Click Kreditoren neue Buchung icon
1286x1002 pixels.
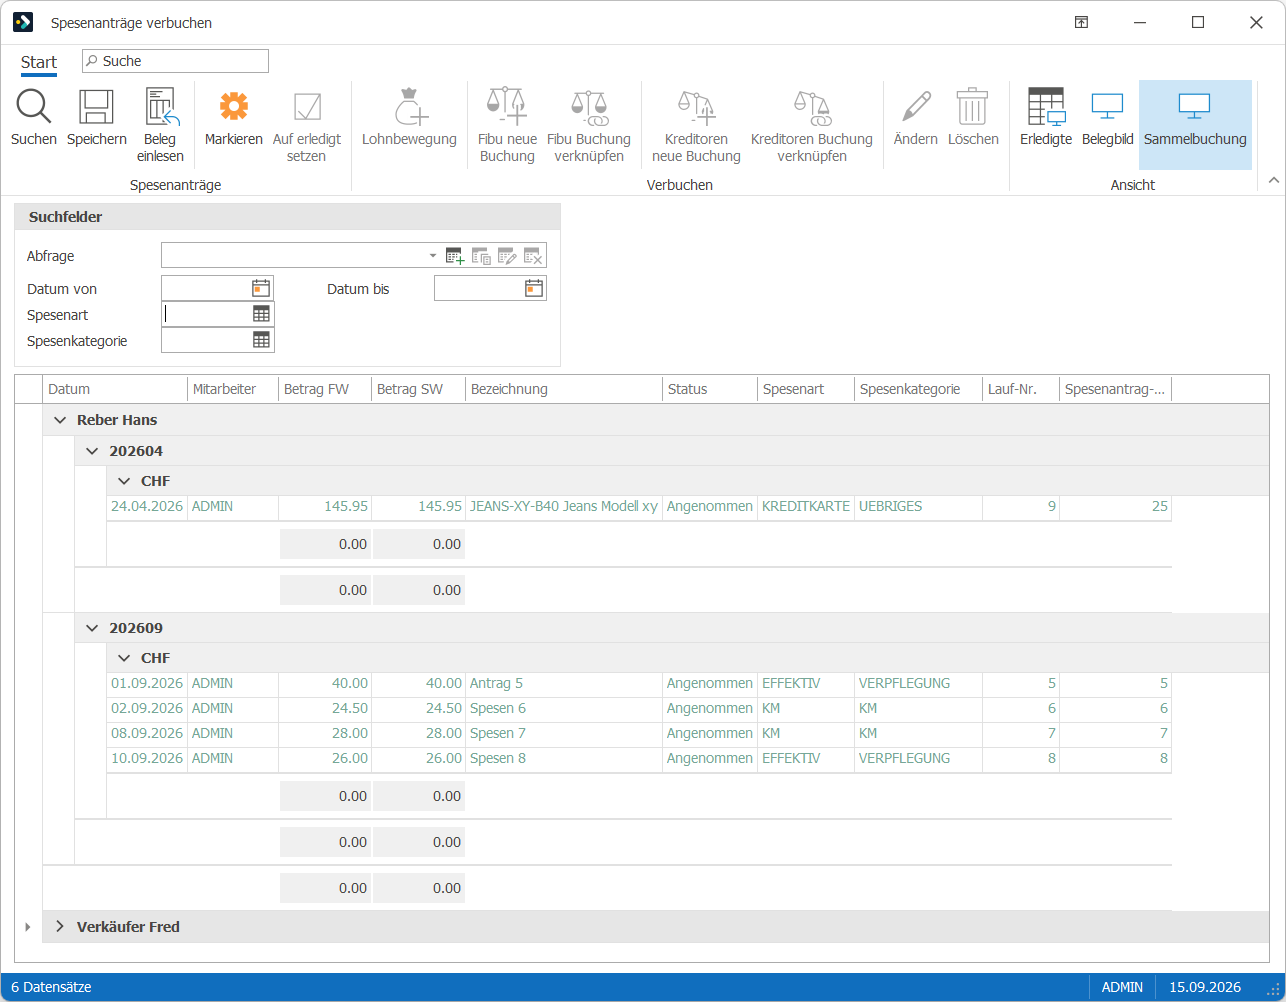(696, 106)
